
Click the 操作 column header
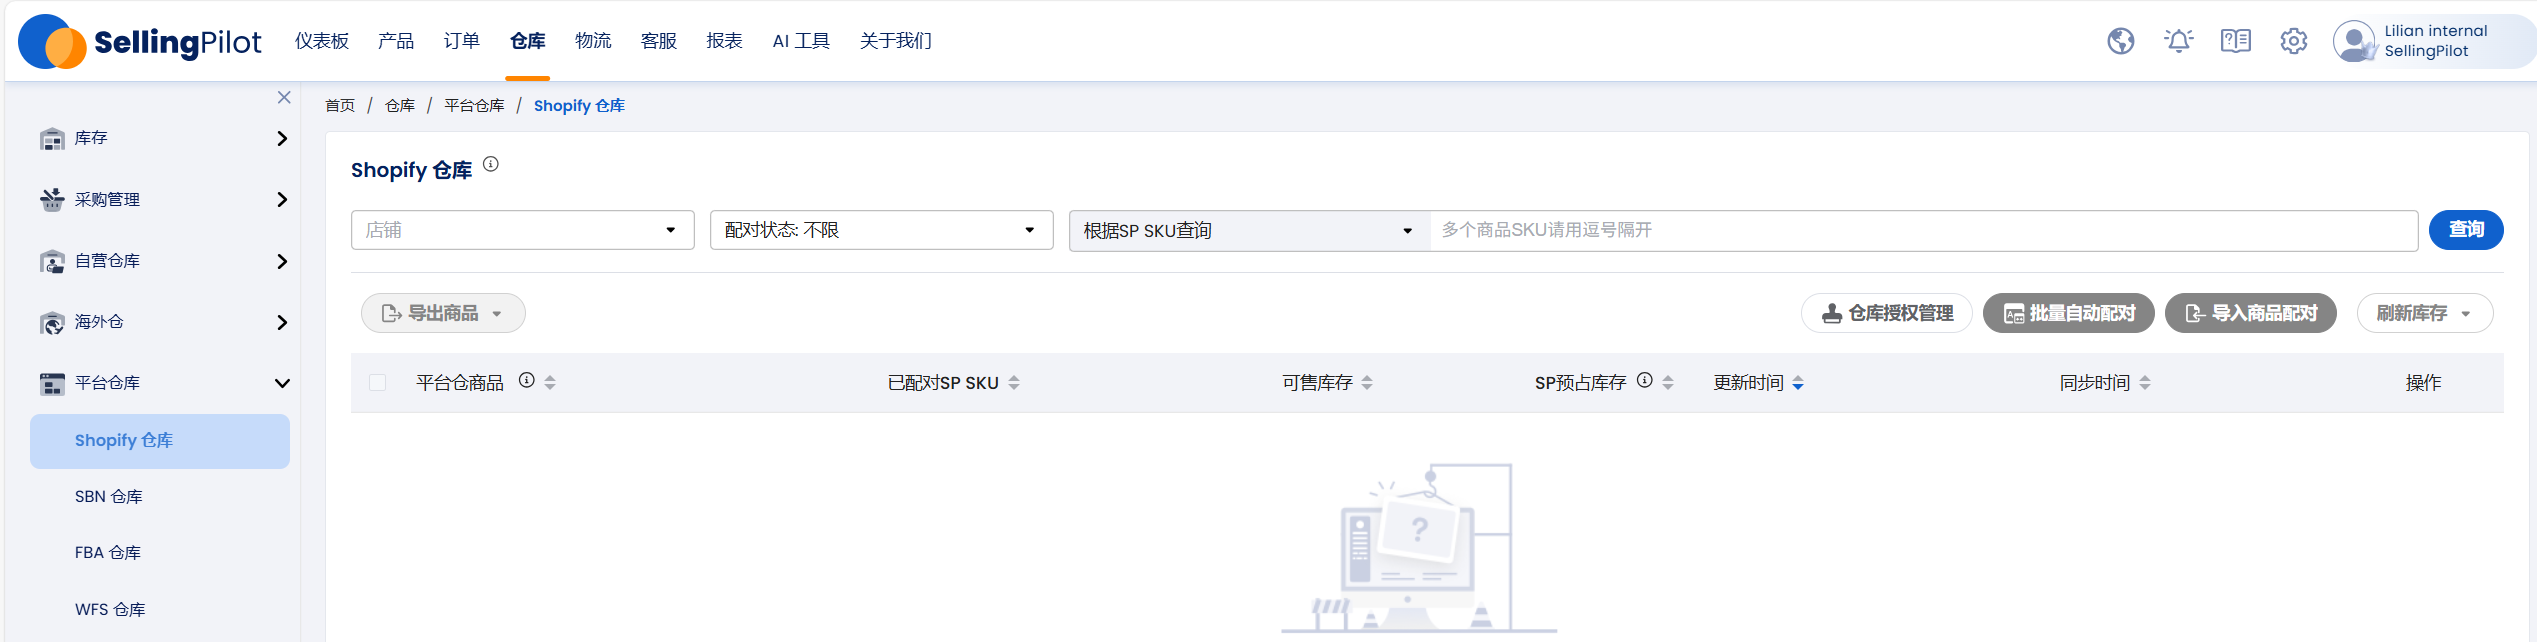click(2423, 383)
